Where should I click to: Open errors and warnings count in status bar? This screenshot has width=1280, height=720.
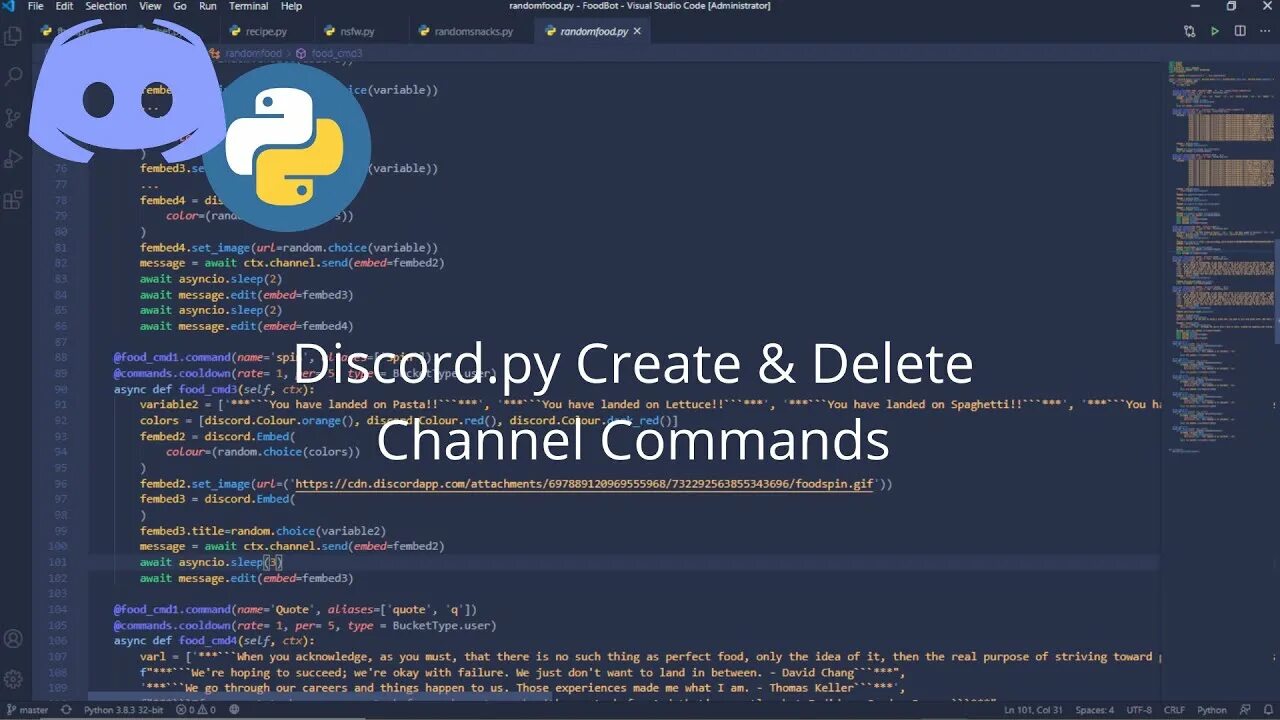(196, 710)
